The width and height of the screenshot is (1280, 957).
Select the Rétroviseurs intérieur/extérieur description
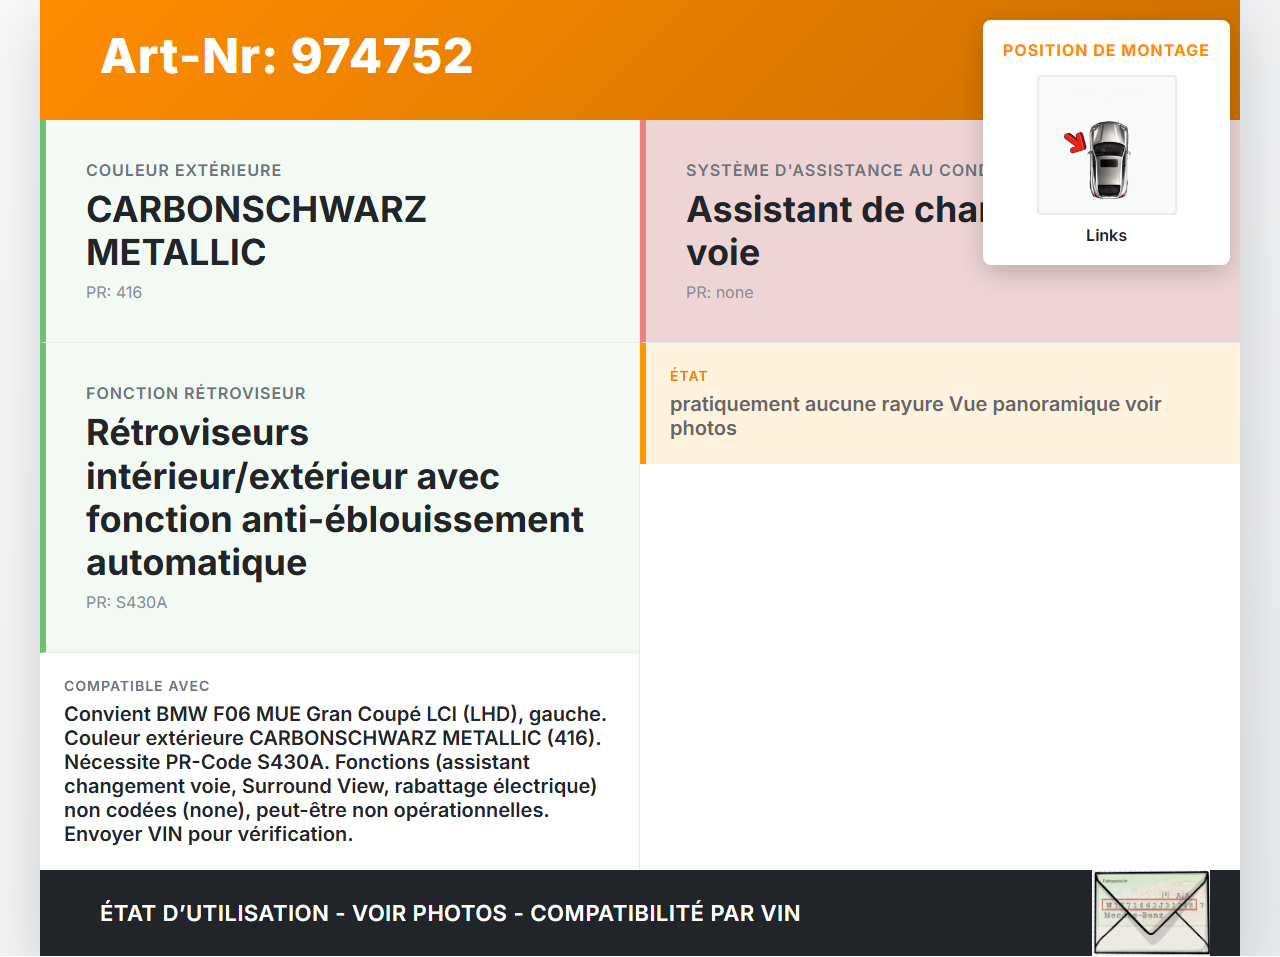click(335, 497)
